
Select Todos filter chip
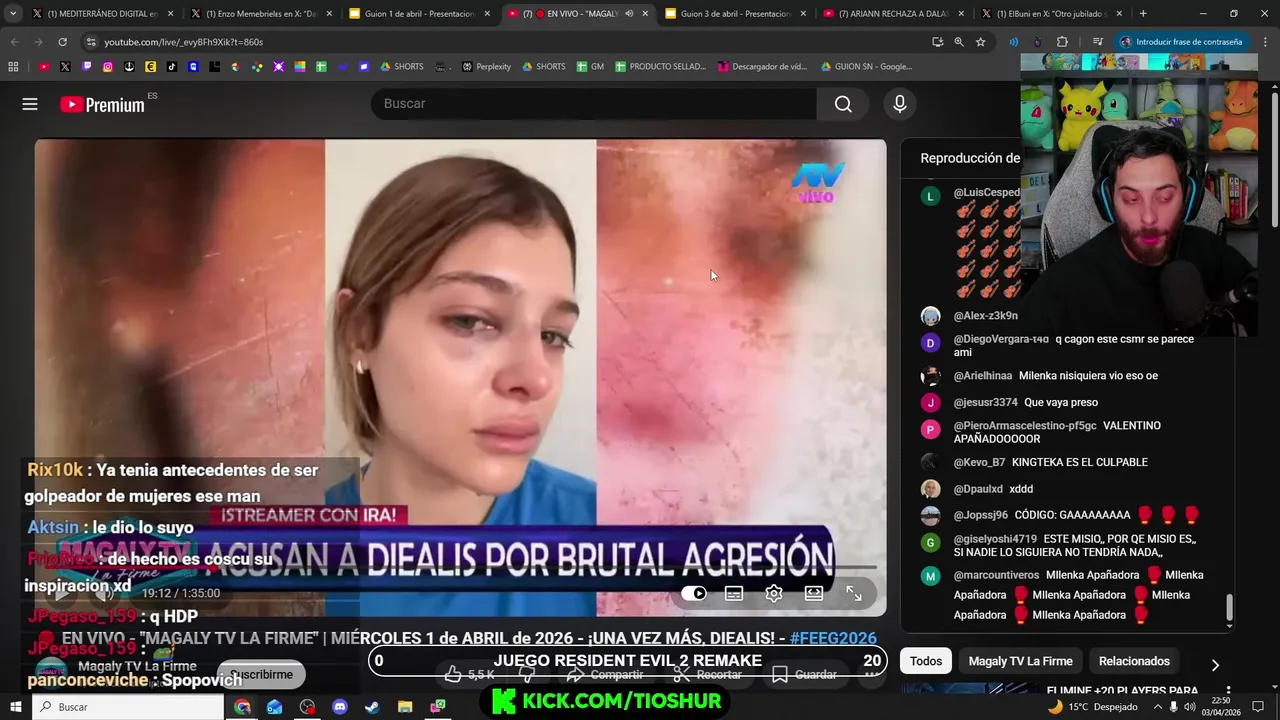point(926,661)
